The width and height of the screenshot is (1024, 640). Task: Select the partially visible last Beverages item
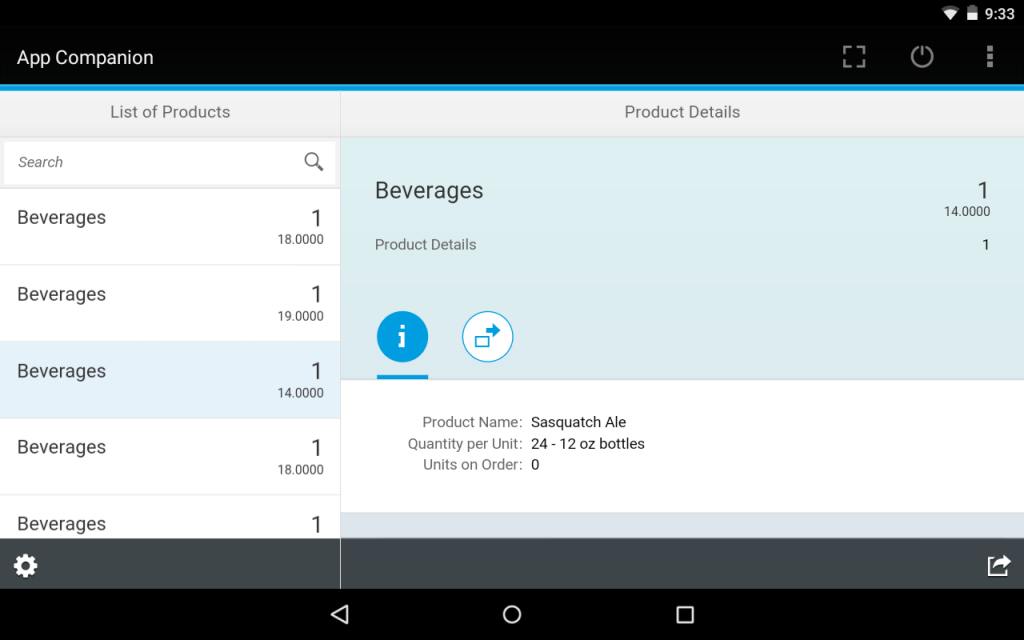[x=170, y=517]
